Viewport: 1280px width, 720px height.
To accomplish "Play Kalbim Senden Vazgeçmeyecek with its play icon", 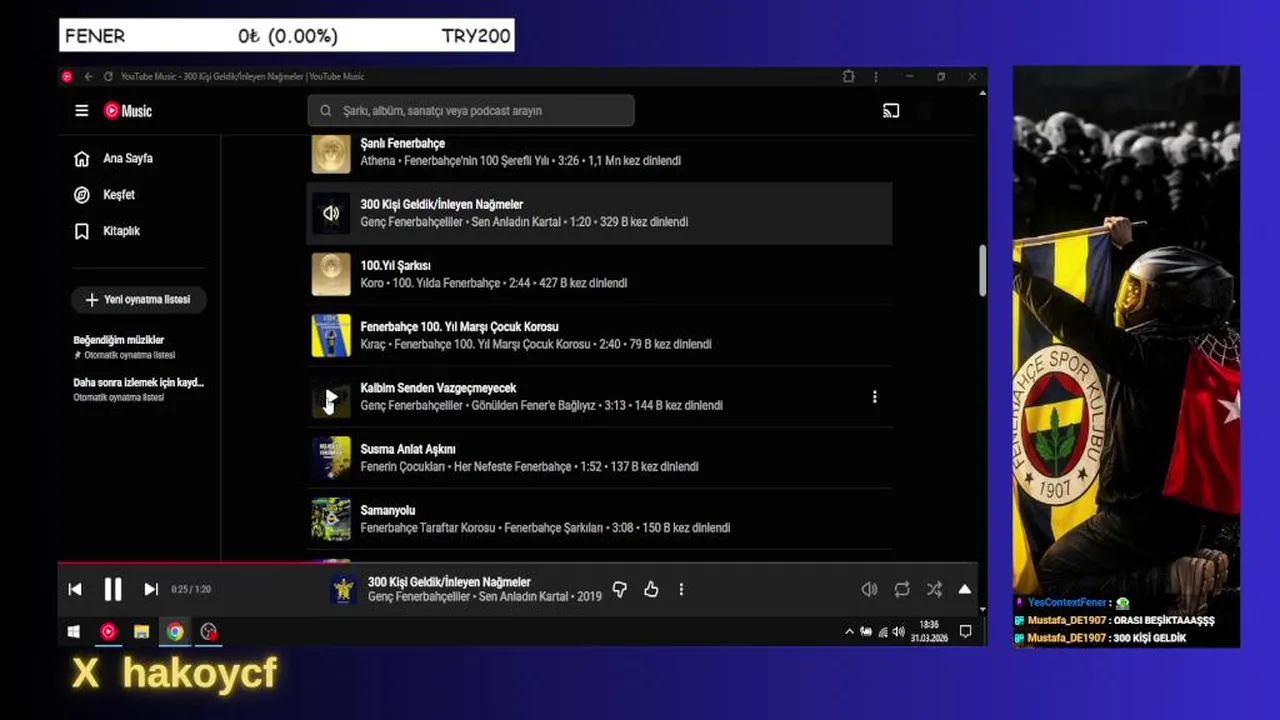I will pyautogui.click(x=331, y=398).
